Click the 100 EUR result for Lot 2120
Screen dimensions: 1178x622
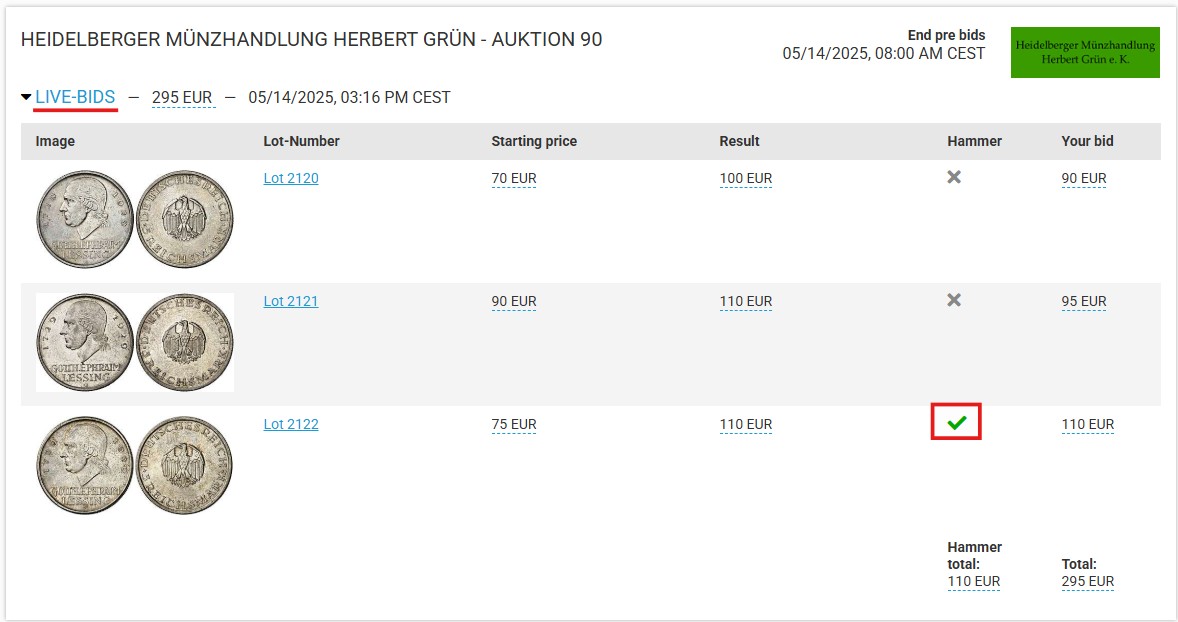click(746, 179)
